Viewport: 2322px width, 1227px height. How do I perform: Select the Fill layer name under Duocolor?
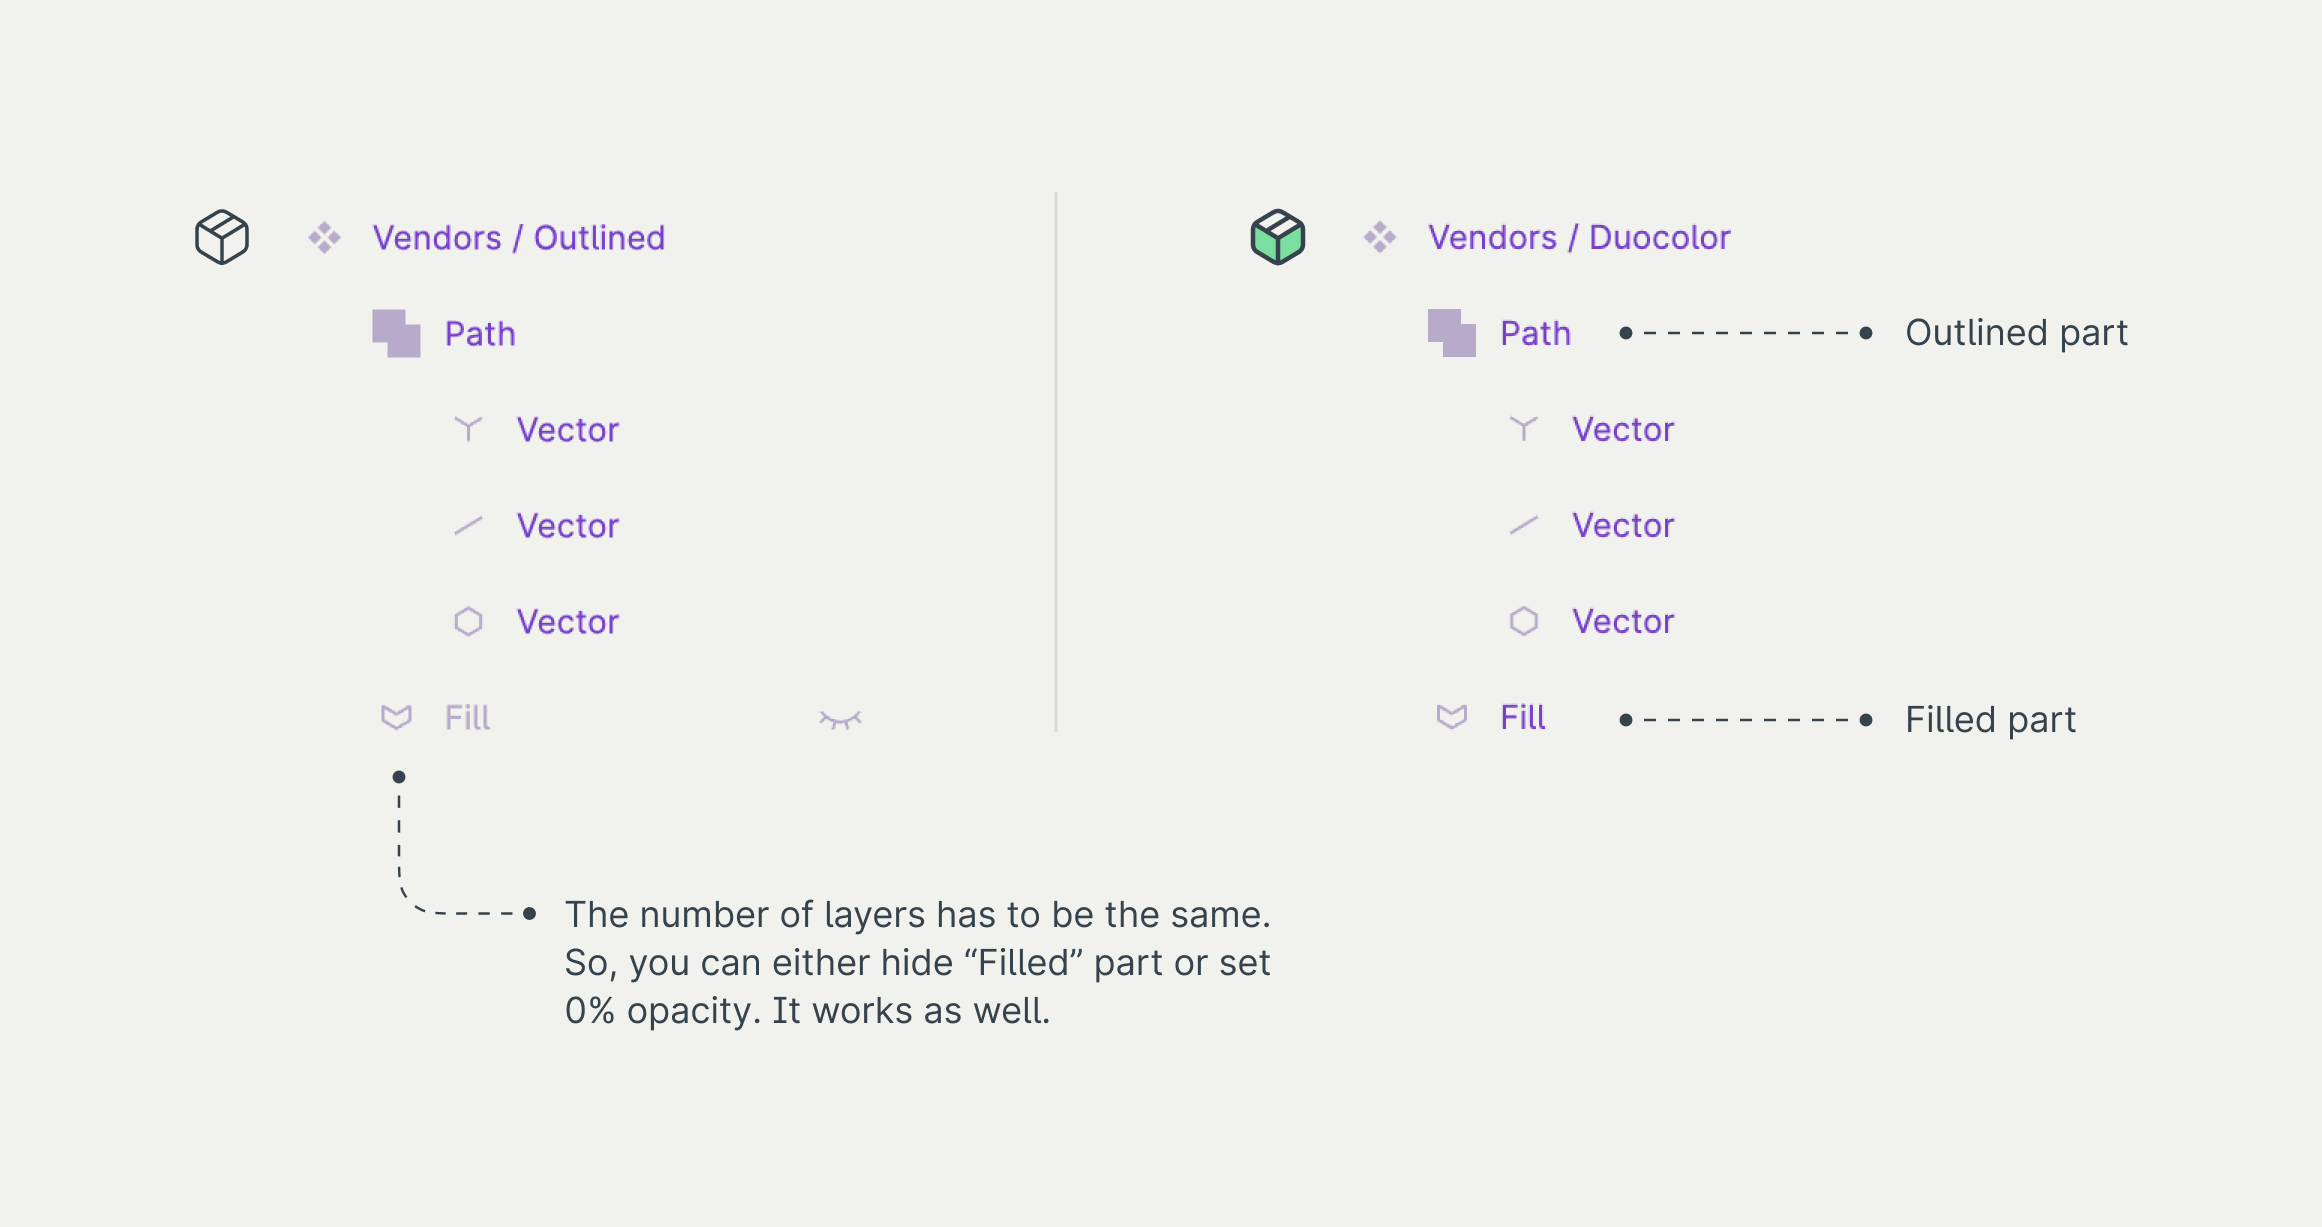tap(1522, 718)
